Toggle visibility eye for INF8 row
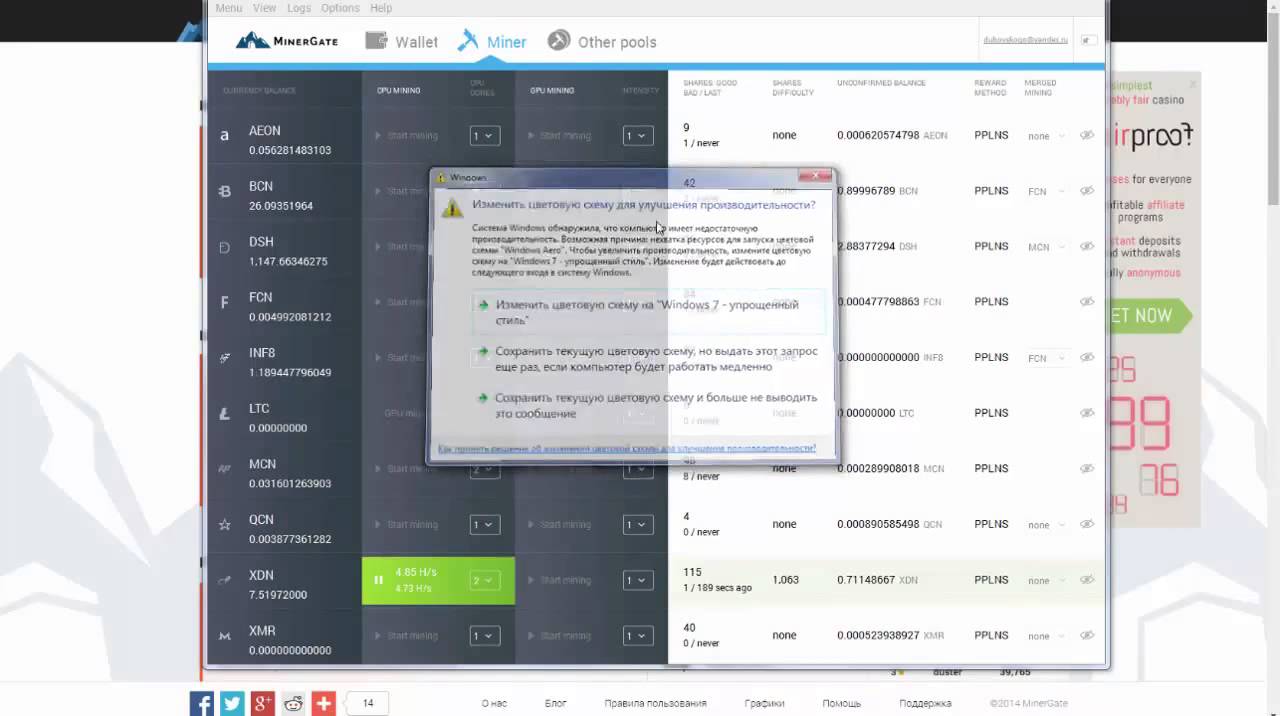1280x716 pixels. 1087,357
